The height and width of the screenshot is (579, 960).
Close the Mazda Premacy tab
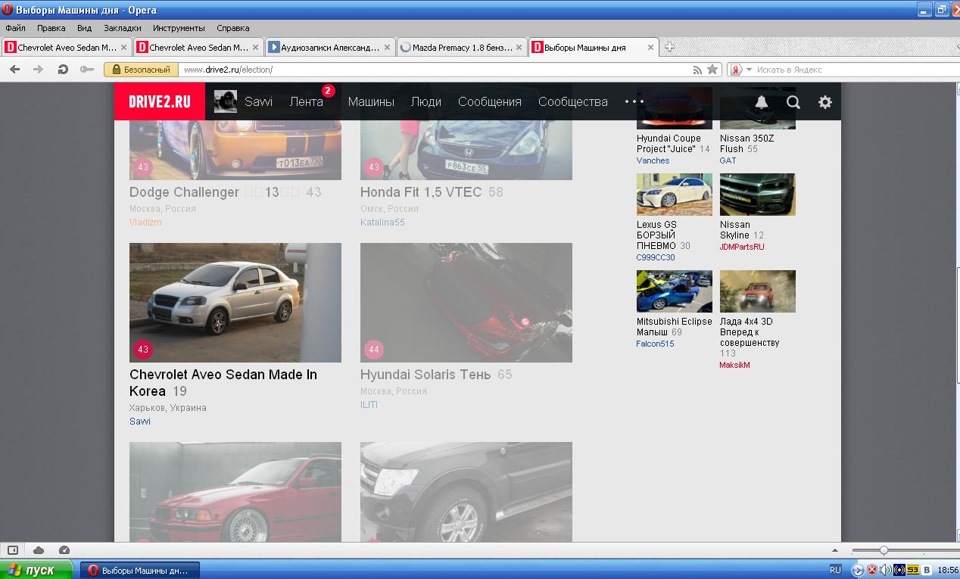pos(519,47)
